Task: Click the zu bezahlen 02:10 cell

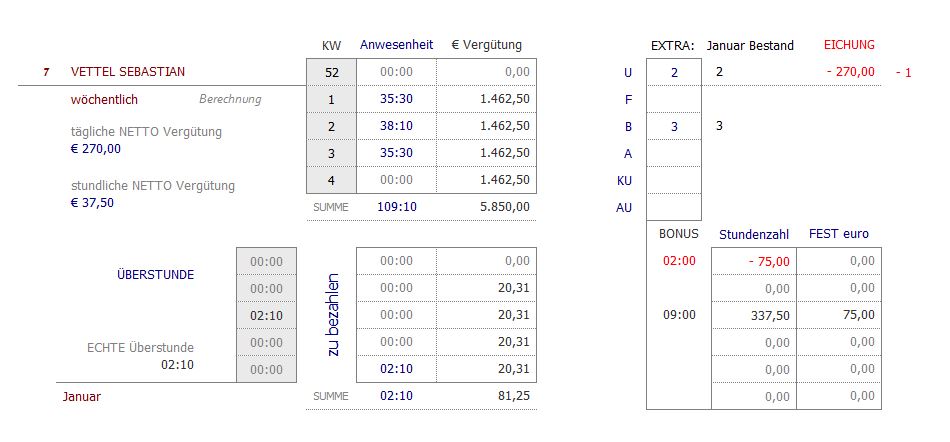Action: coord(396,369)
